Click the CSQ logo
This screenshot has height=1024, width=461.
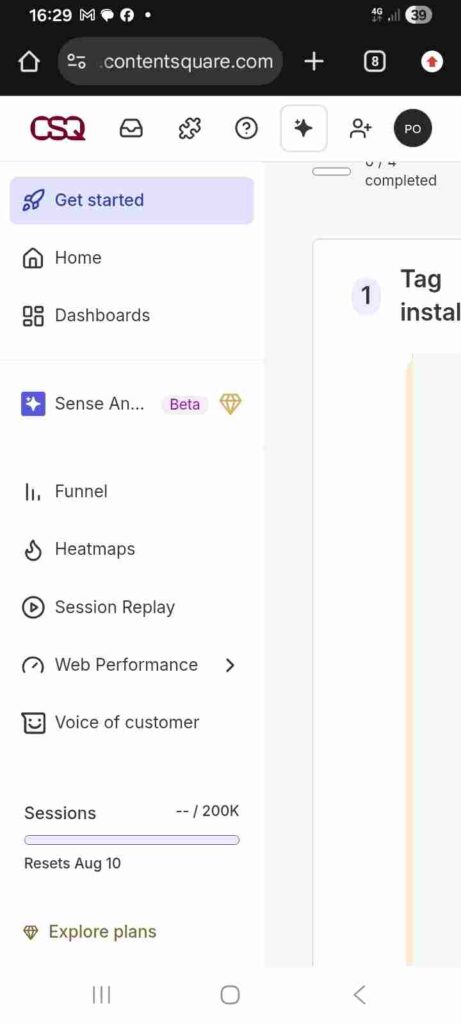pyautogui.click(x=57, y=129)
